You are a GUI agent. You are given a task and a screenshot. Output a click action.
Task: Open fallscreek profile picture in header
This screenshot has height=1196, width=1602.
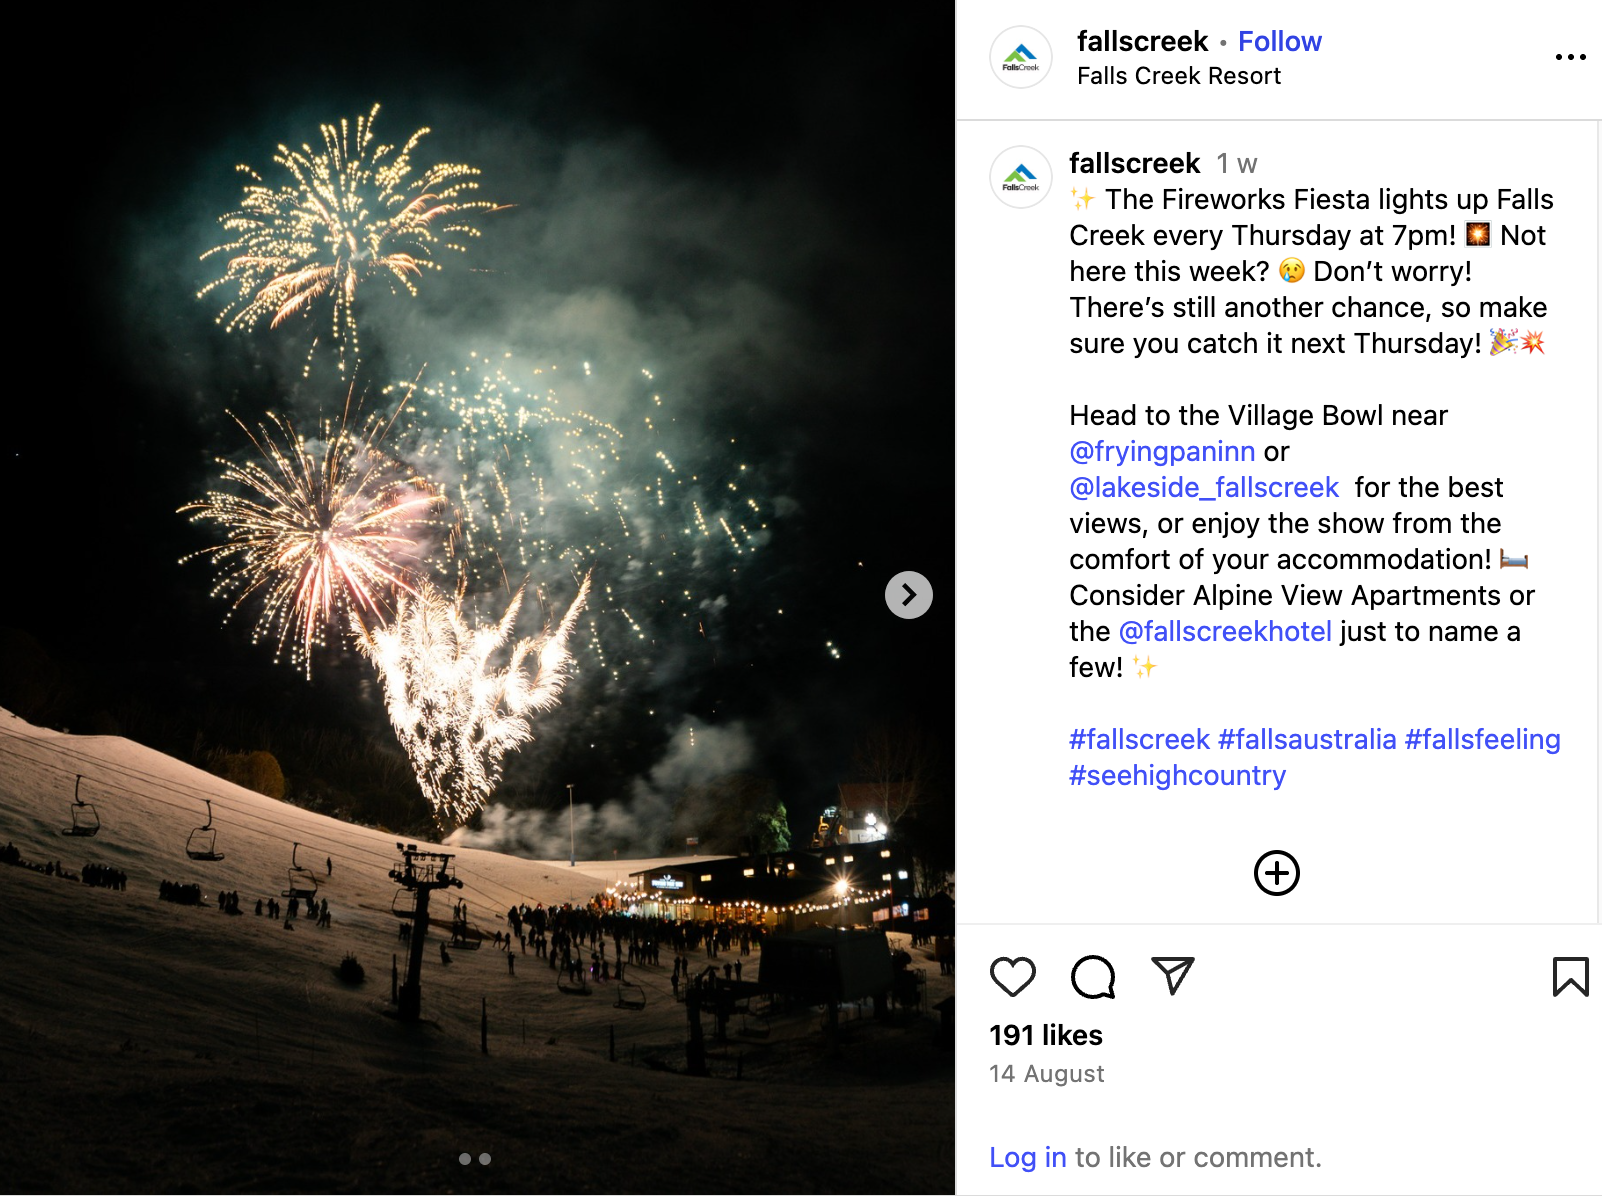pyautogui.click(x=1020, y=57)
